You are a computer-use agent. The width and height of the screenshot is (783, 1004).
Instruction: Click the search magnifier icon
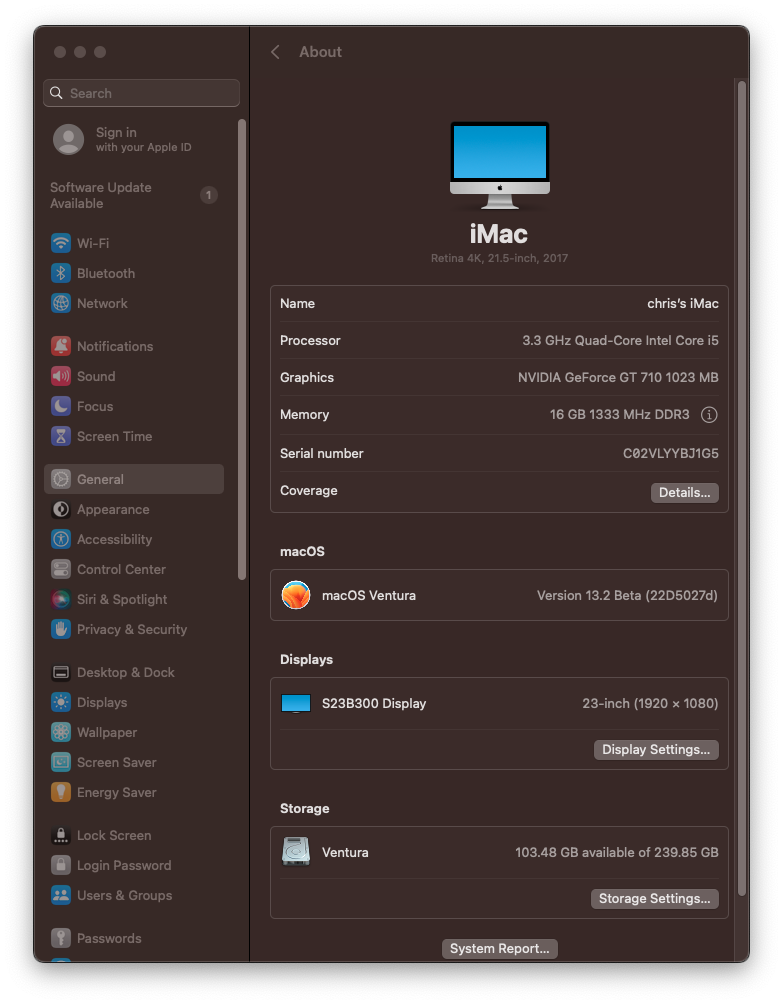[x=56, y=93]
